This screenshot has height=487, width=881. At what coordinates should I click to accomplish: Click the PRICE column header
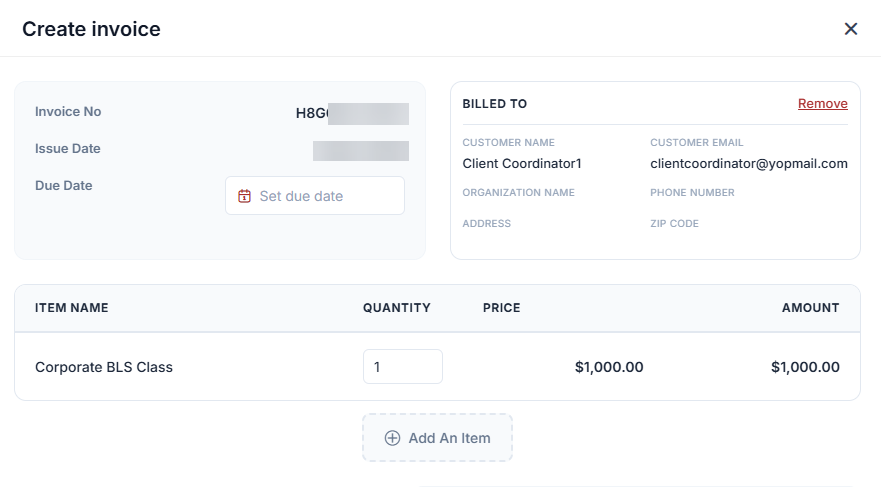point(502,308)
